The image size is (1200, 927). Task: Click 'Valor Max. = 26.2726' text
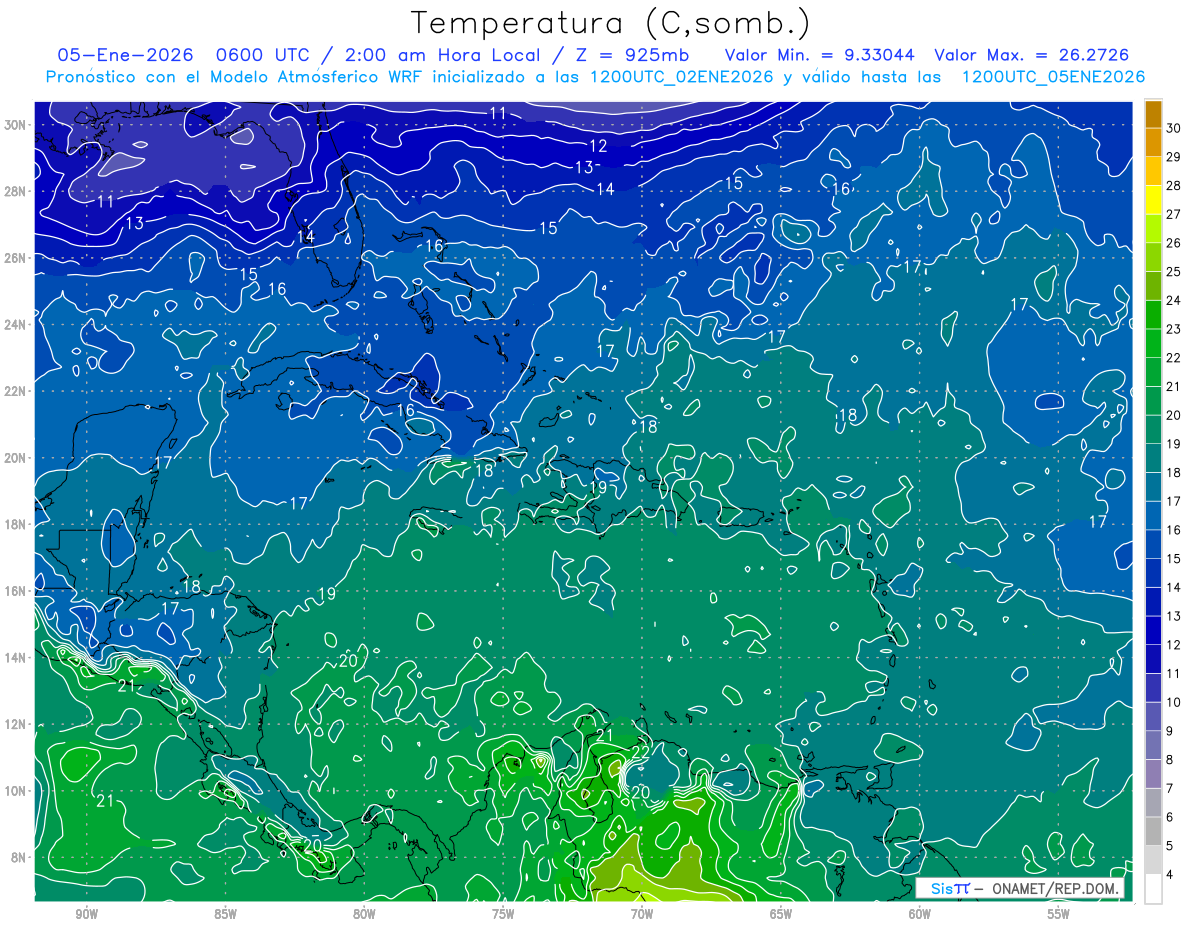(1032, 55)
